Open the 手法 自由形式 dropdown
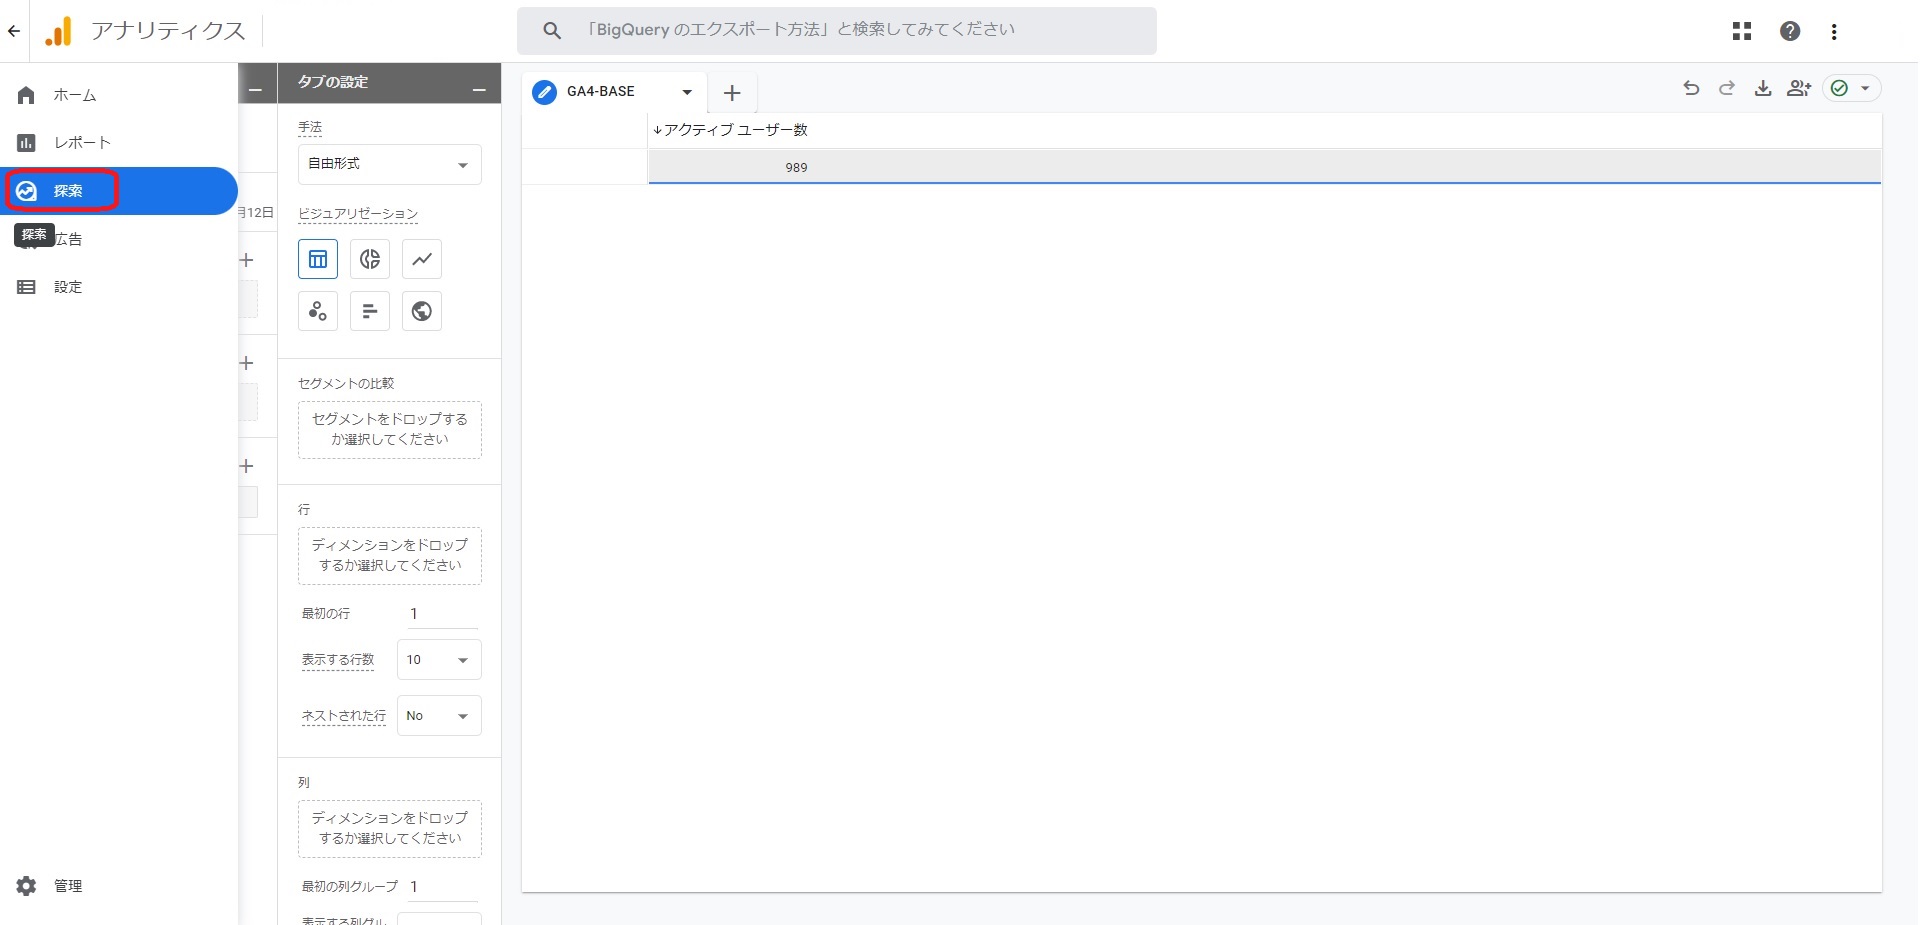1920x925 pixels. click(389, 164)
